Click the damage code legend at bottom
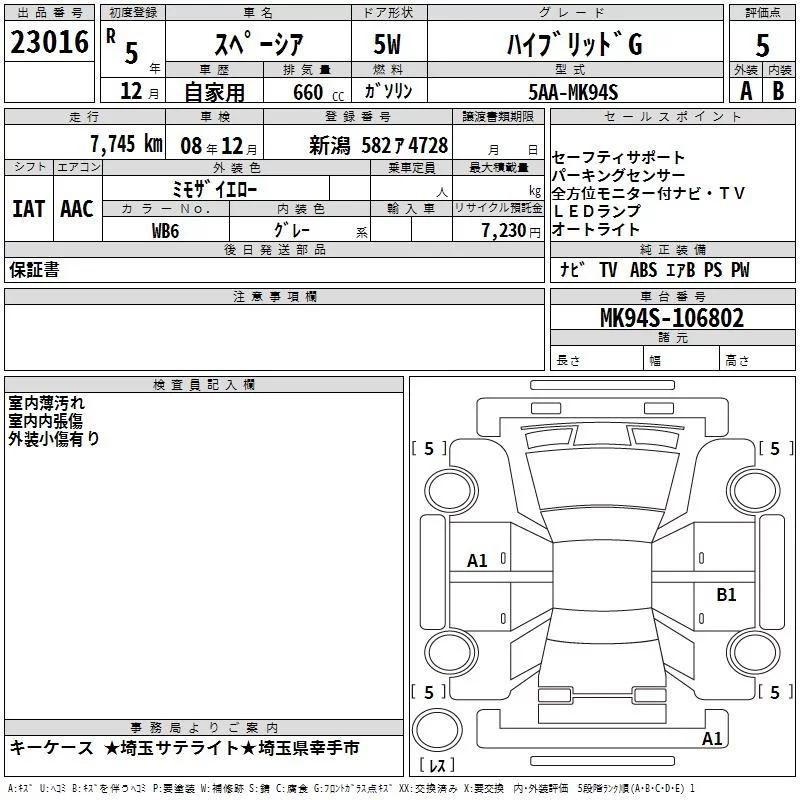800x800 pixels. point(351,789)
